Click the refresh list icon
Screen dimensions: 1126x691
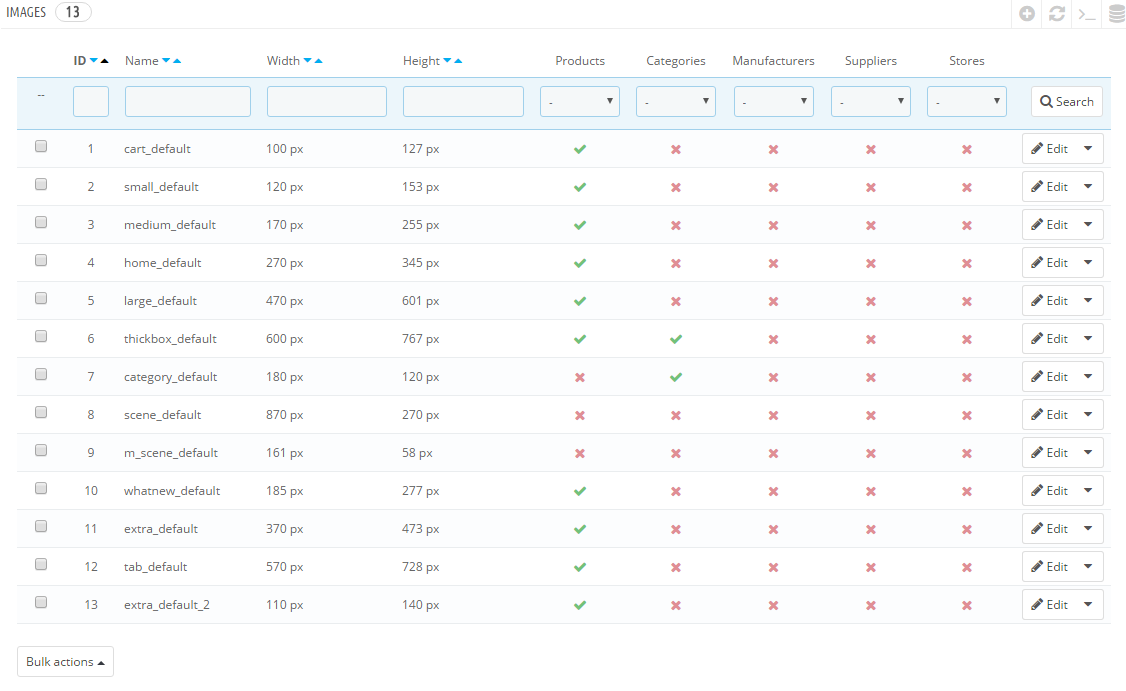pyautogui.click(x=1057, y=14)
